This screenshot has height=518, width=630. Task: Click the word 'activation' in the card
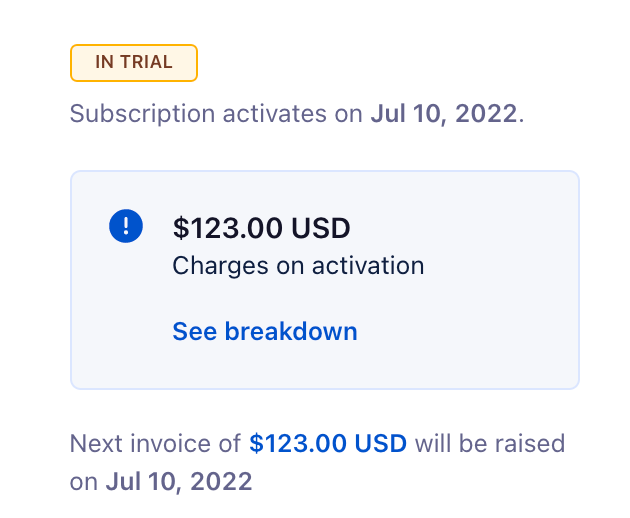(368, 266)
